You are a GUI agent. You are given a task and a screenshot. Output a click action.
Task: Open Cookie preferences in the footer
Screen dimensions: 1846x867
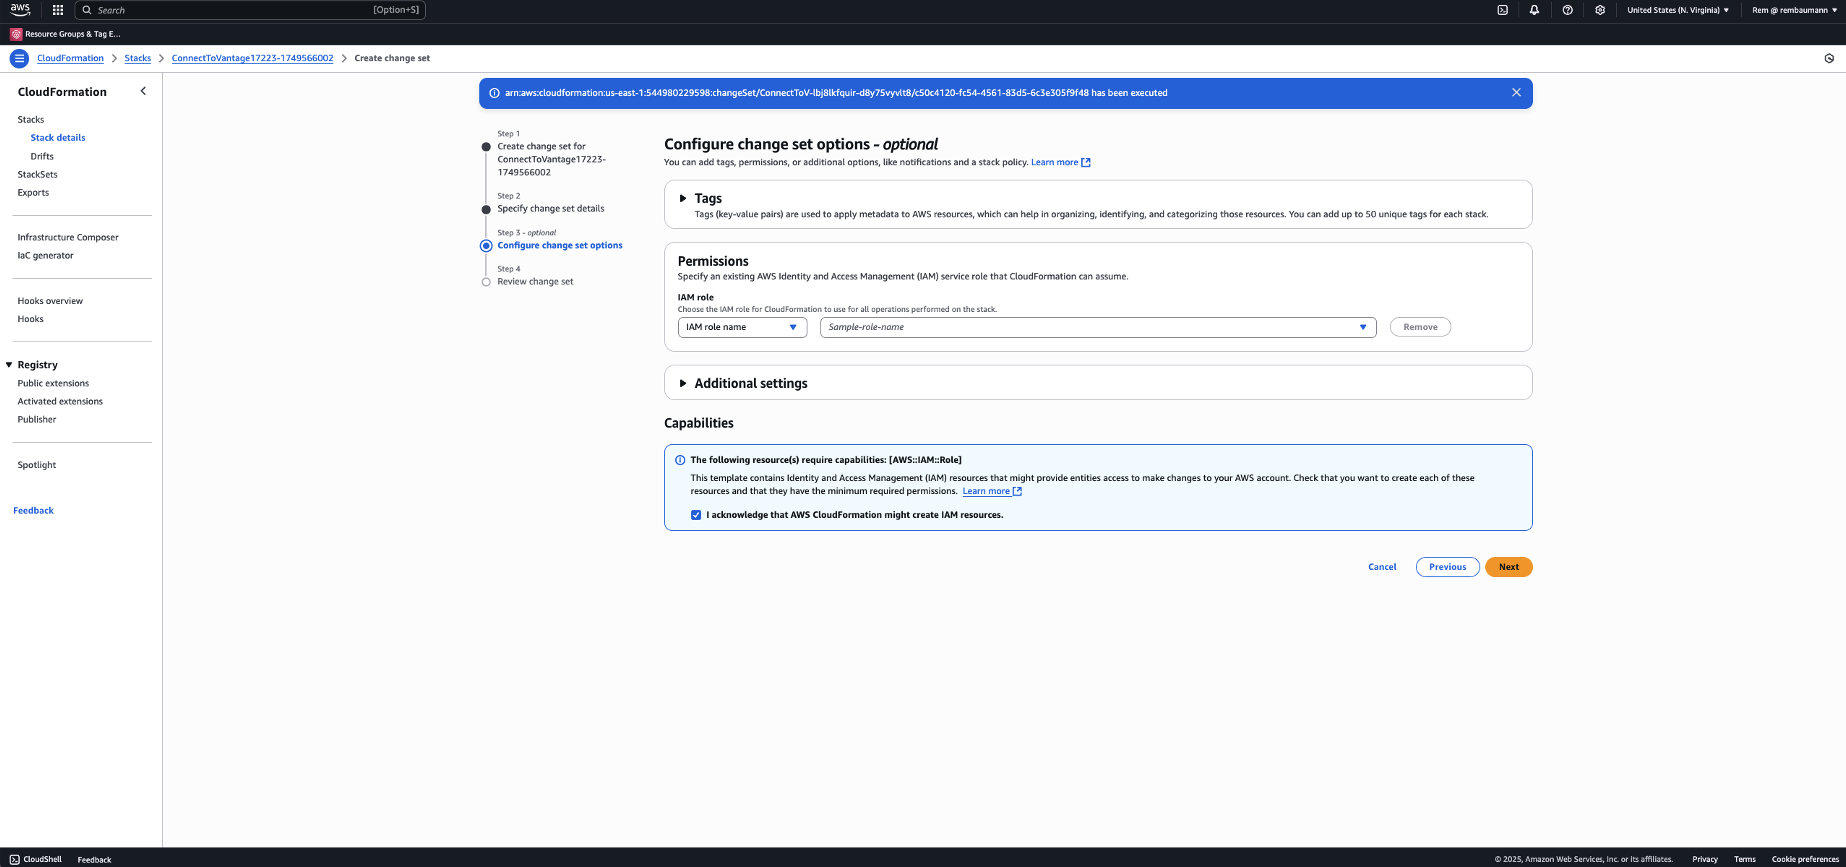click(x=1805, y=859)
